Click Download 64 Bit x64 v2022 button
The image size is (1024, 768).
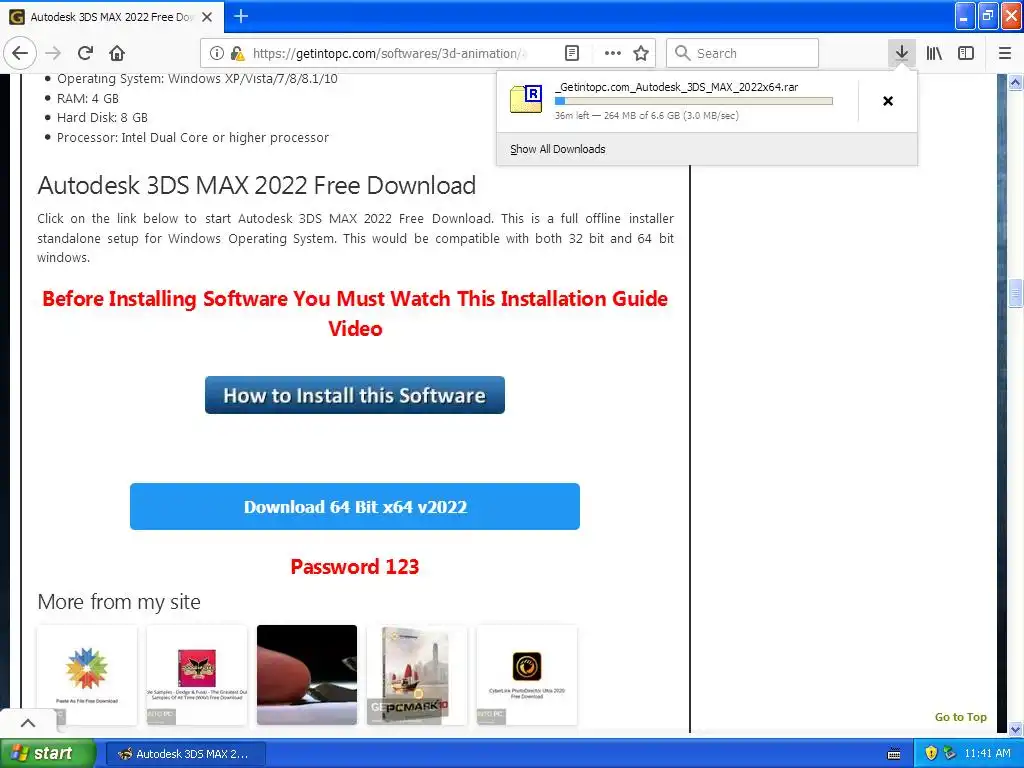[355, 507]
